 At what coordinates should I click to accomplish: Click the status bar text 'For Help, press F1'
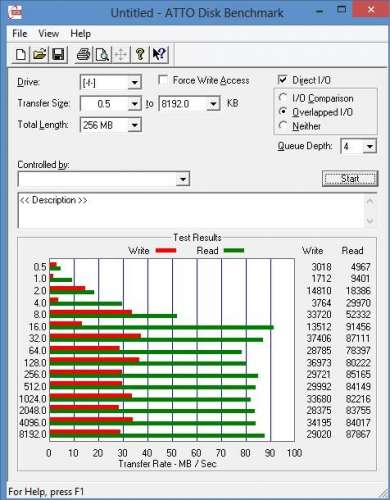pos(46,492)
